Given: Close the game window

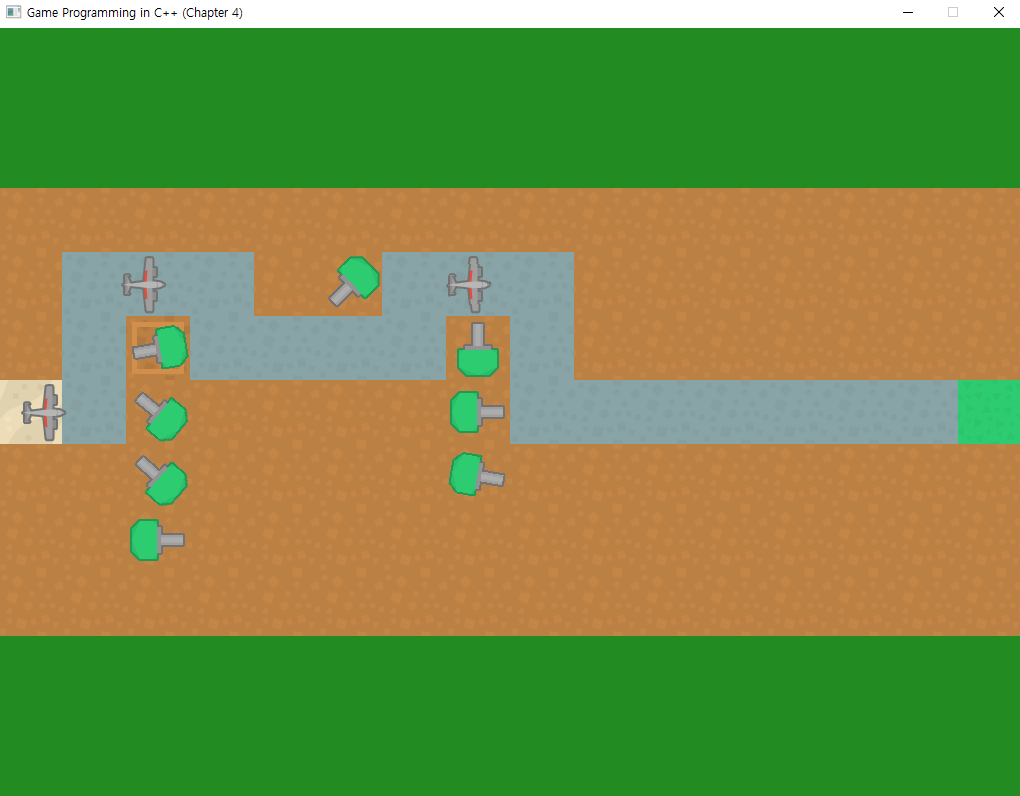Looking at the screenshot, I should coord(999,12).
